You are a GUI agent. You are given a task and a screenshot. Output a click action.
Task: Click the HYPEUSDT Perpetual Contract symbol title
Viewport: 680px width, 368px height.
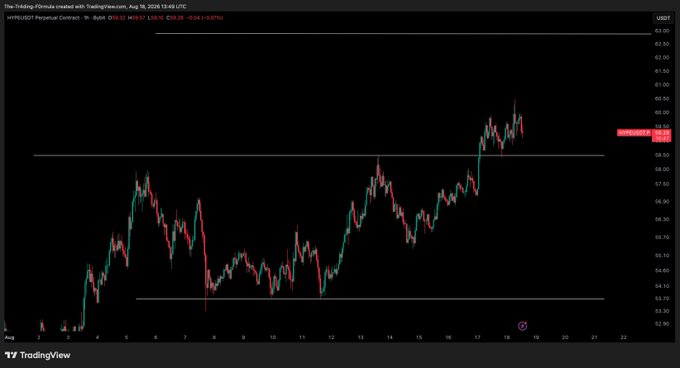[x=43, y=18]
